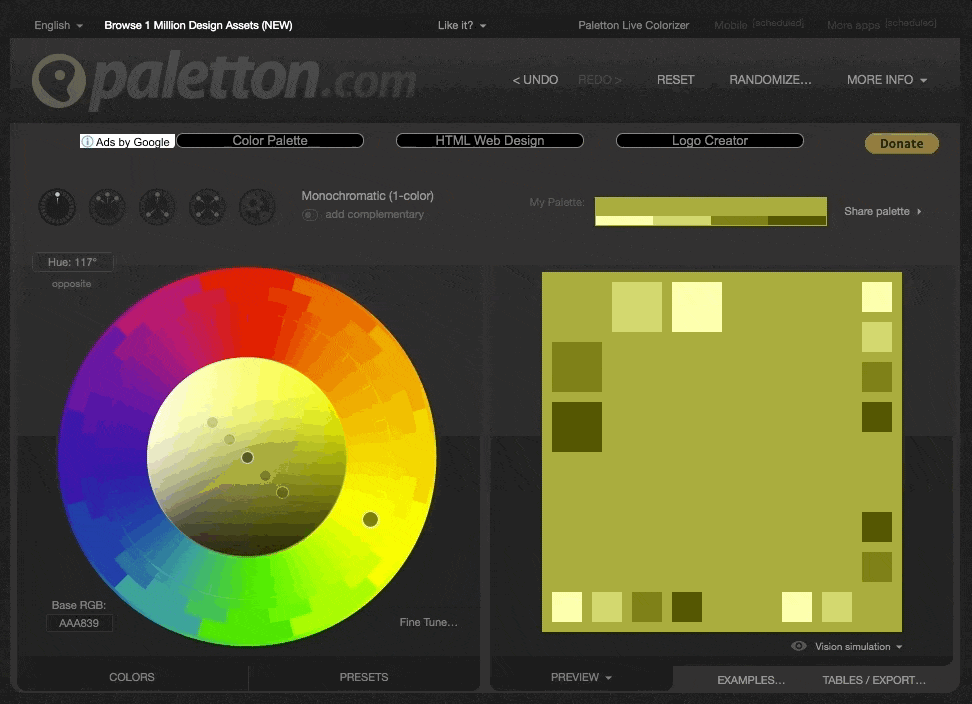Select the Monochromatic color scheme icon
Viewport: 972px width, 704px height.
[x=57, y=206]
